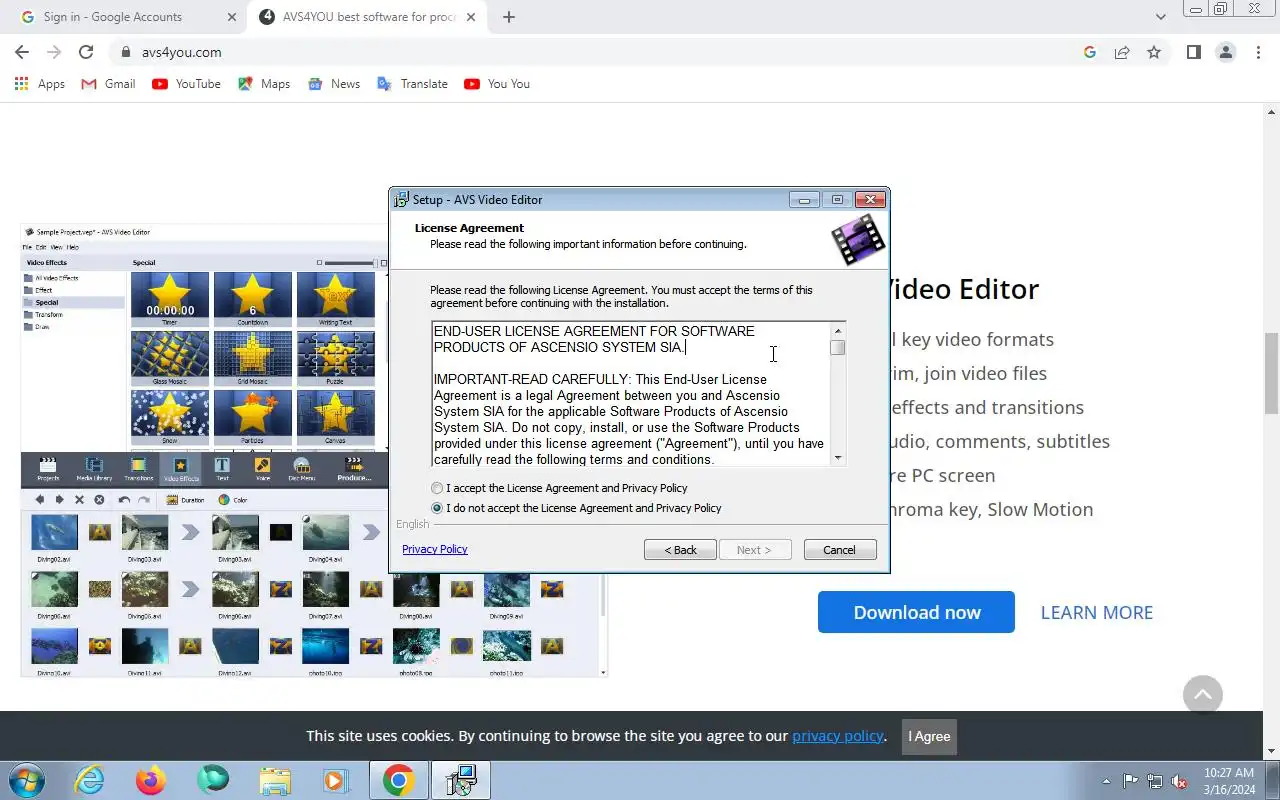Click the share page icon in address bar

(x=1122, y=52)
